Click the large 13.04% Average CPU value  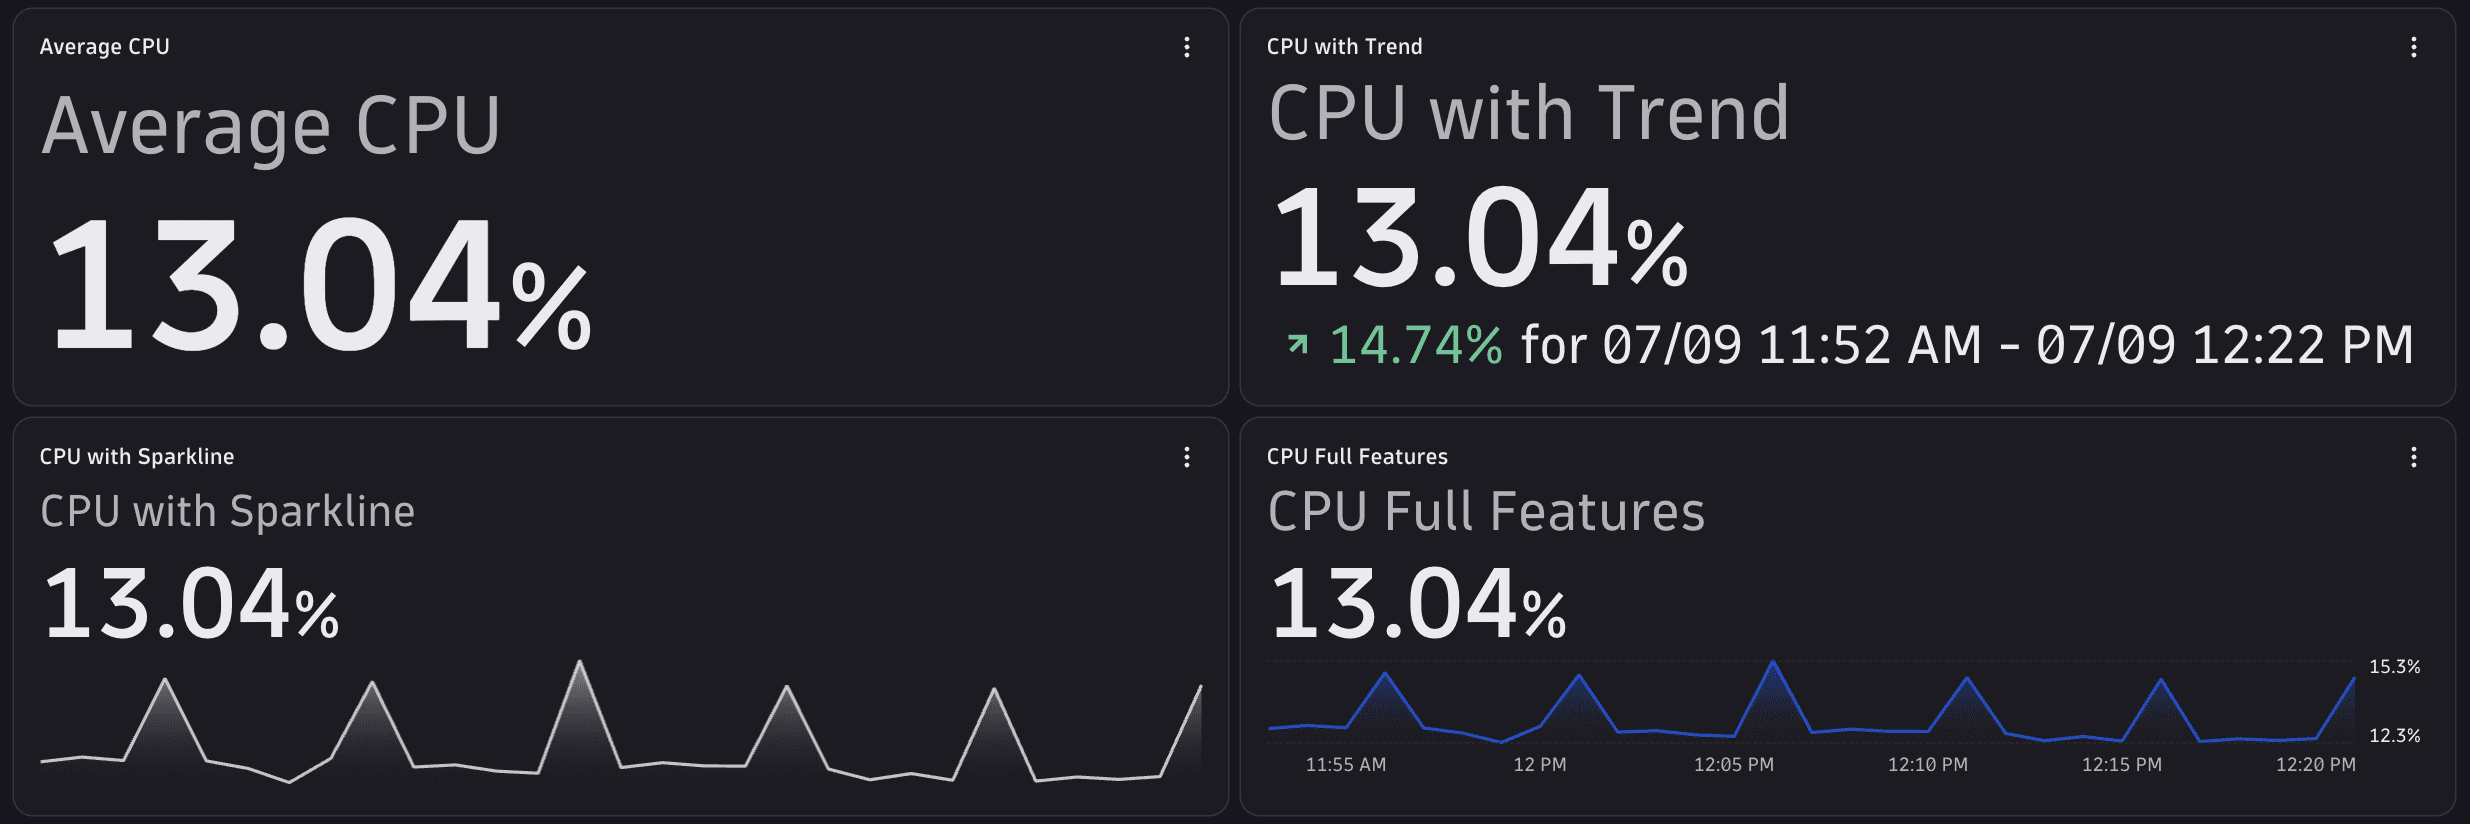319,285
